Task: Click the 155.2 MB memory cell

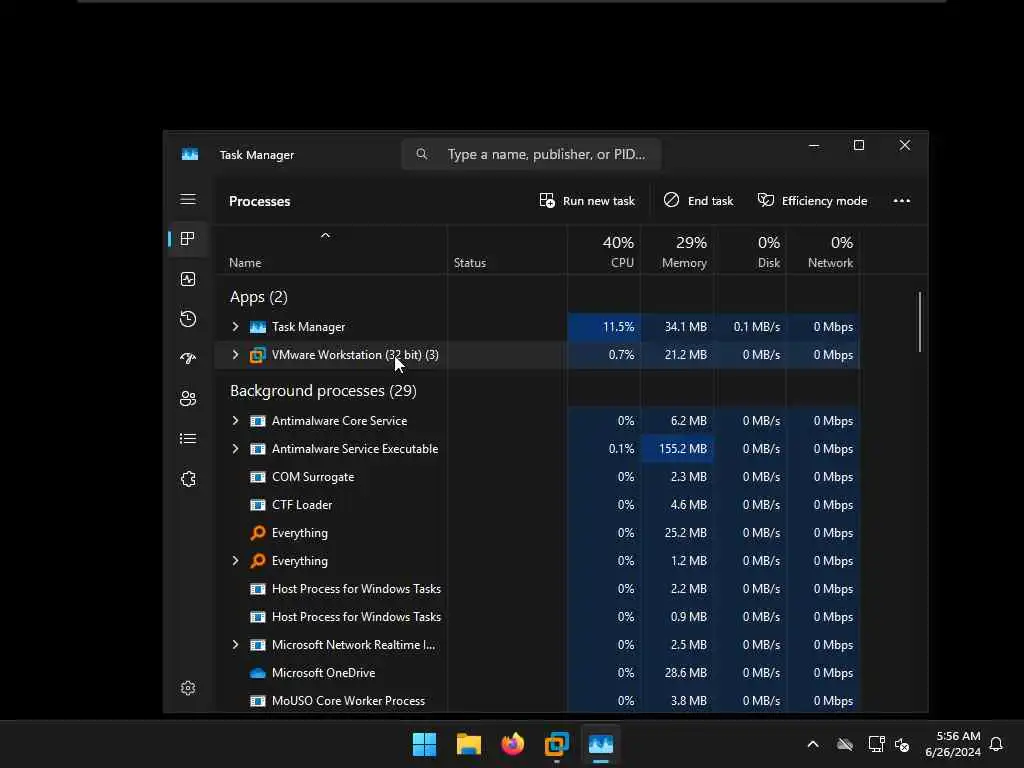Action: (677, 449)
